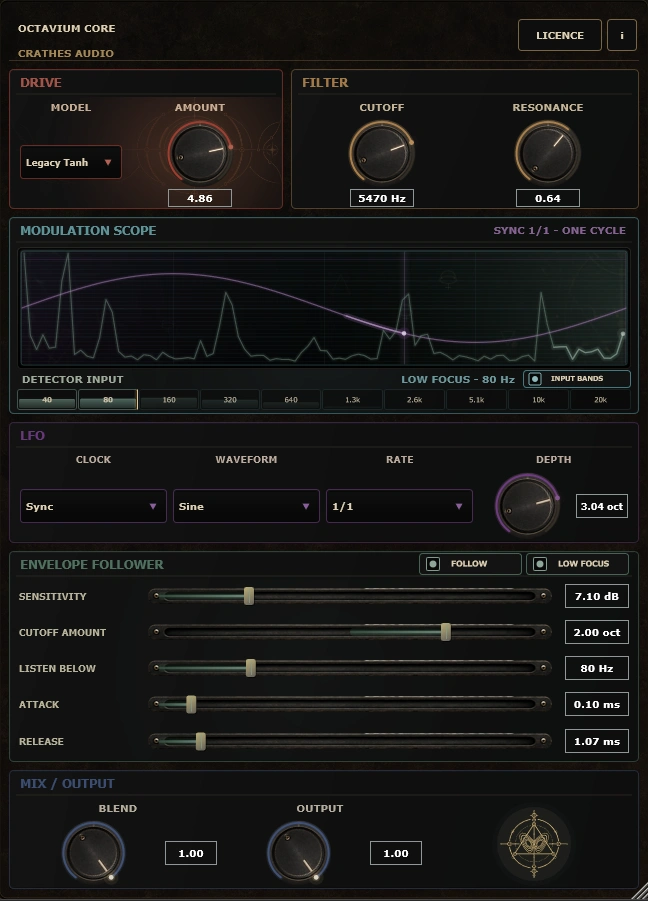Click the CUTOFF AMOUNT slider handle
The width and height of the screenshot is (648, 901).
446,632
